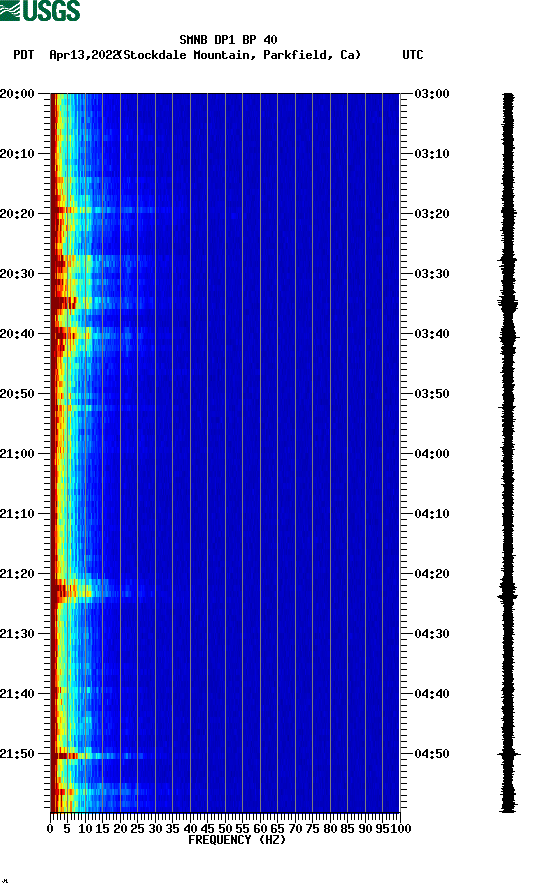Click the '03:30' UTC time label
552x892 pixels.
coord(432,274)
